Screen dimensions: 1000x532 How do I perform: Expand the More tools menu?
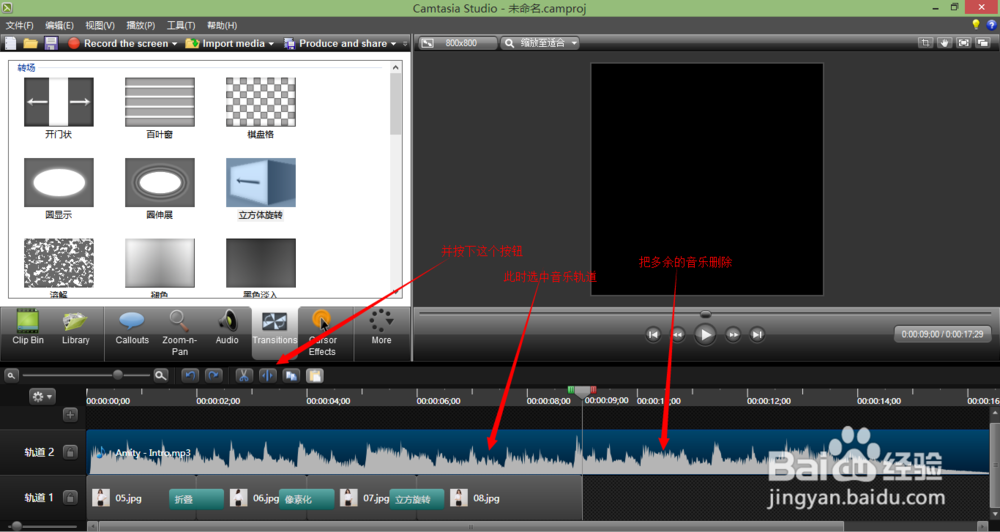pos(381,328)
